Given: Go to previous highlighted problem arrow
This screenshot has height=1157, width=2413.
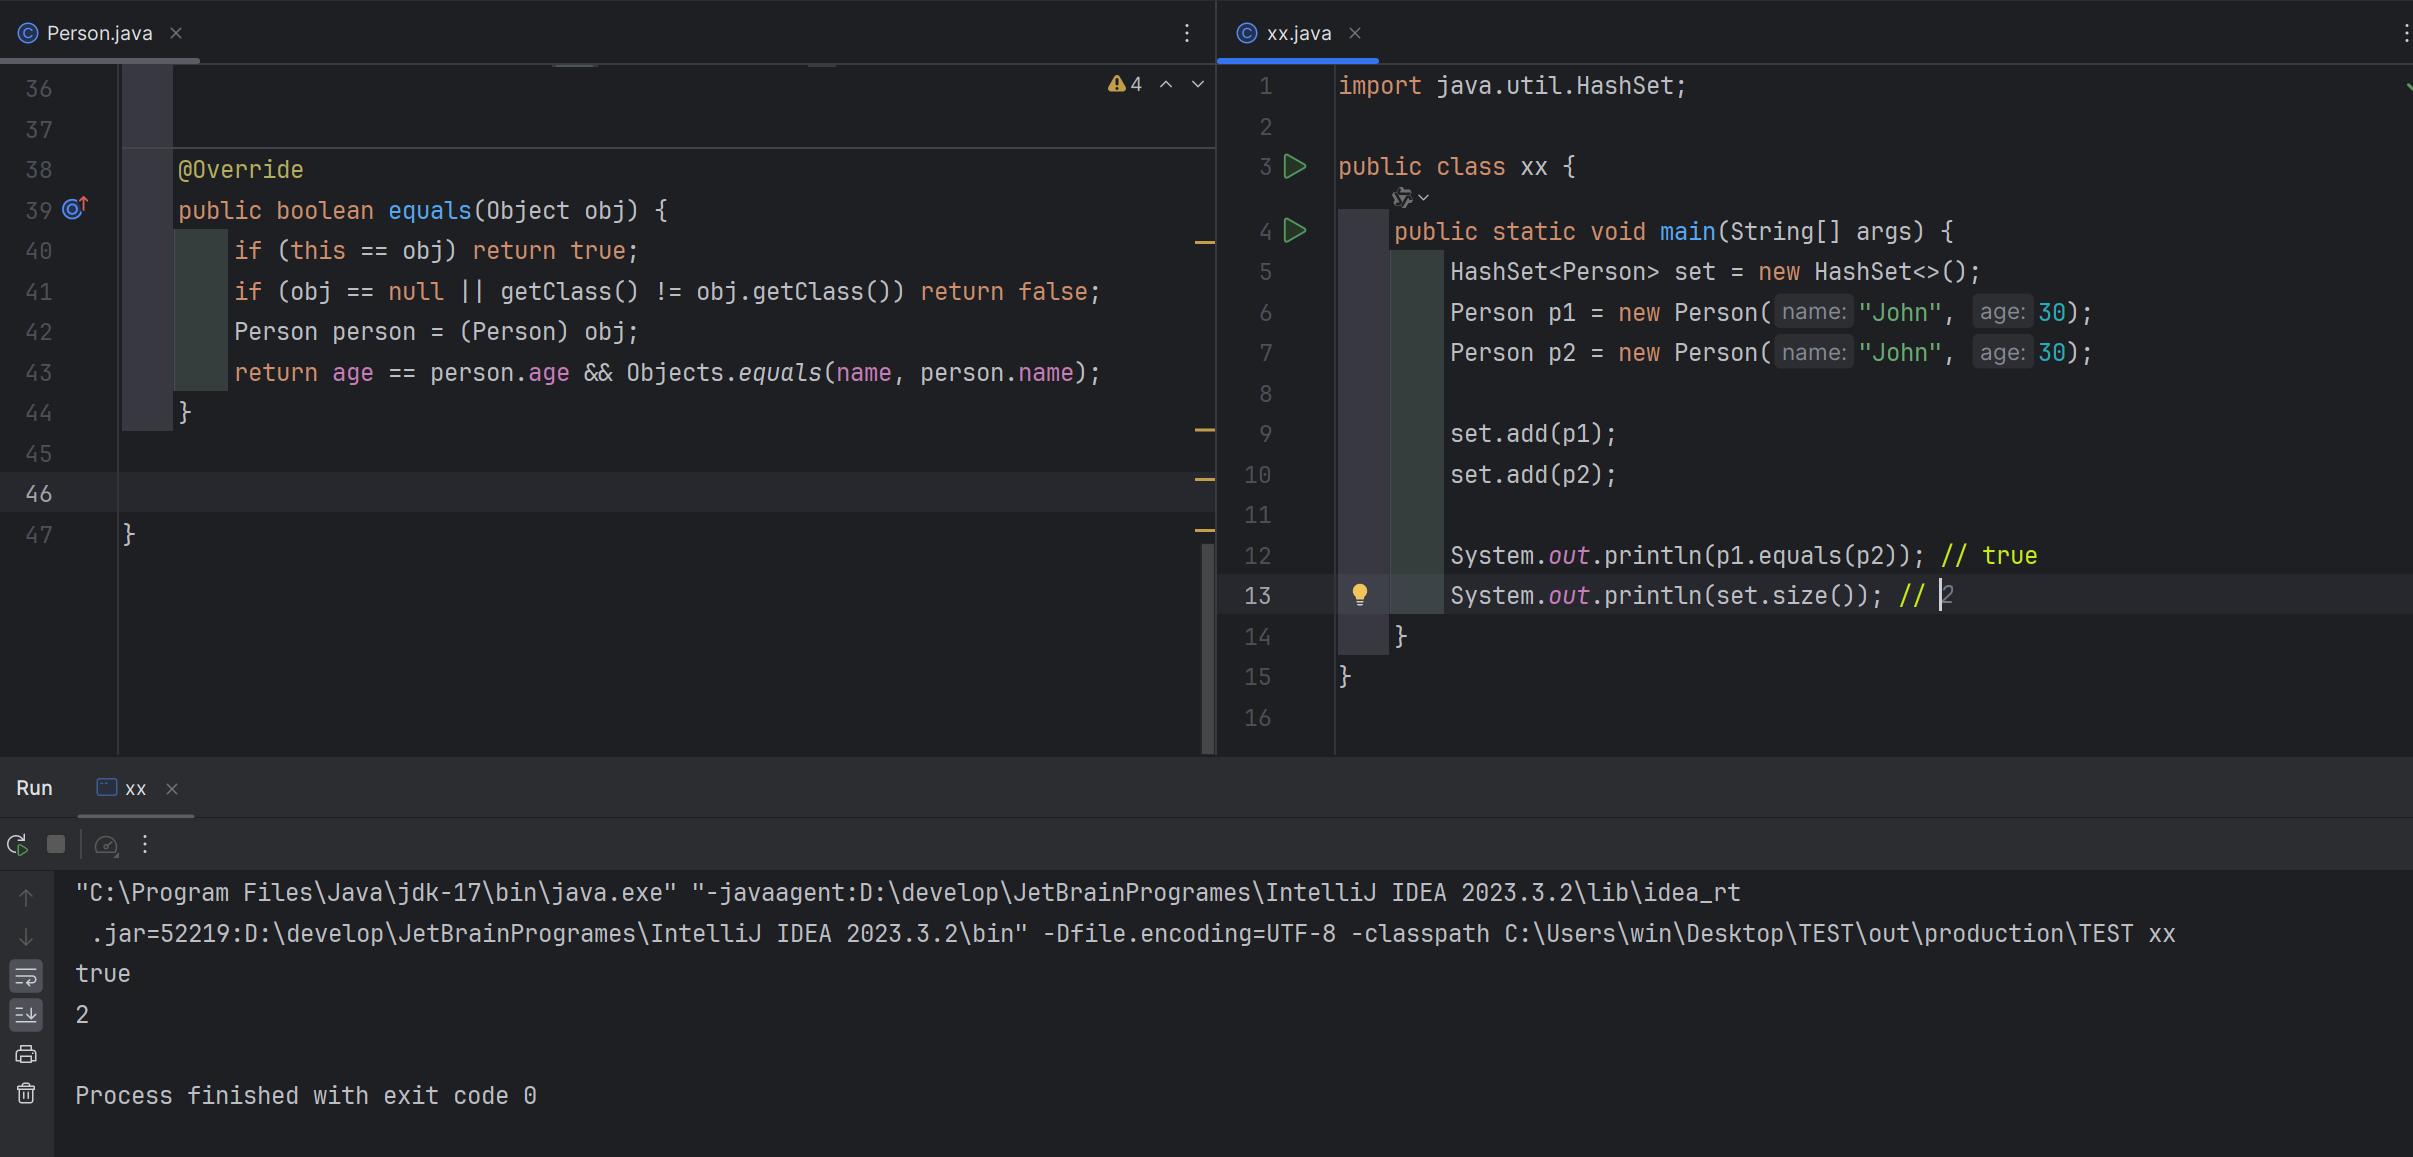Looking at the screenshot, I should pyautogui.click(x=1166, y=84).
